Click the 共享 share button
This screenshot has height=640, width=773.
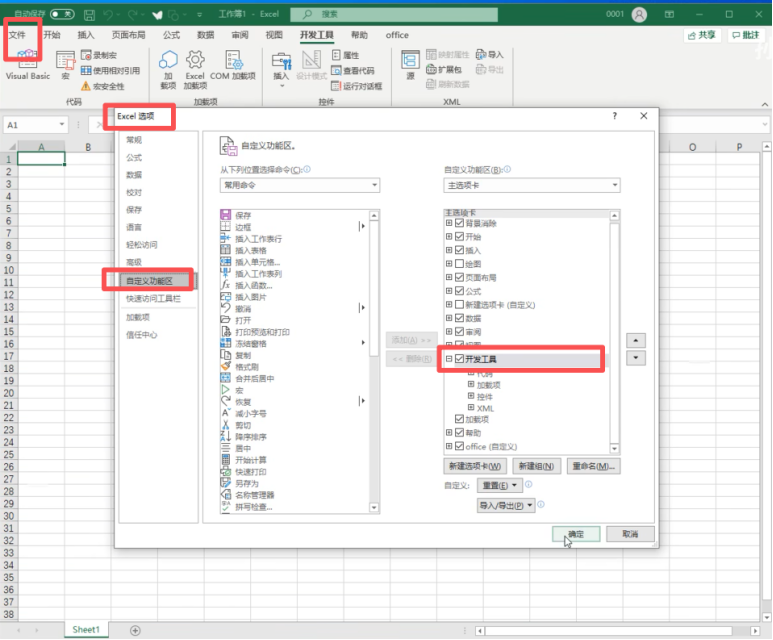(702, 35)
